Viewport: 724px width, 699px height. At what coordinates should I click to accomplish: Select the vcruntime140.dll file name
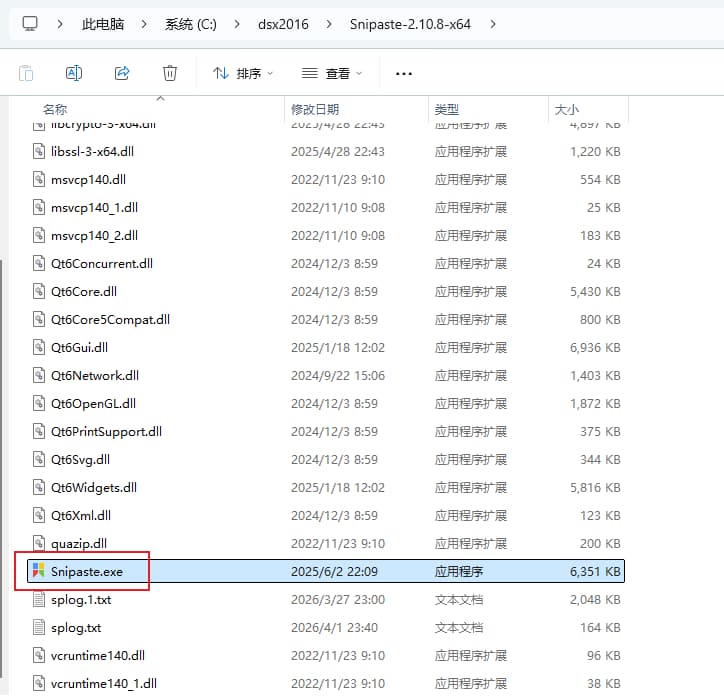click(97, 656)
